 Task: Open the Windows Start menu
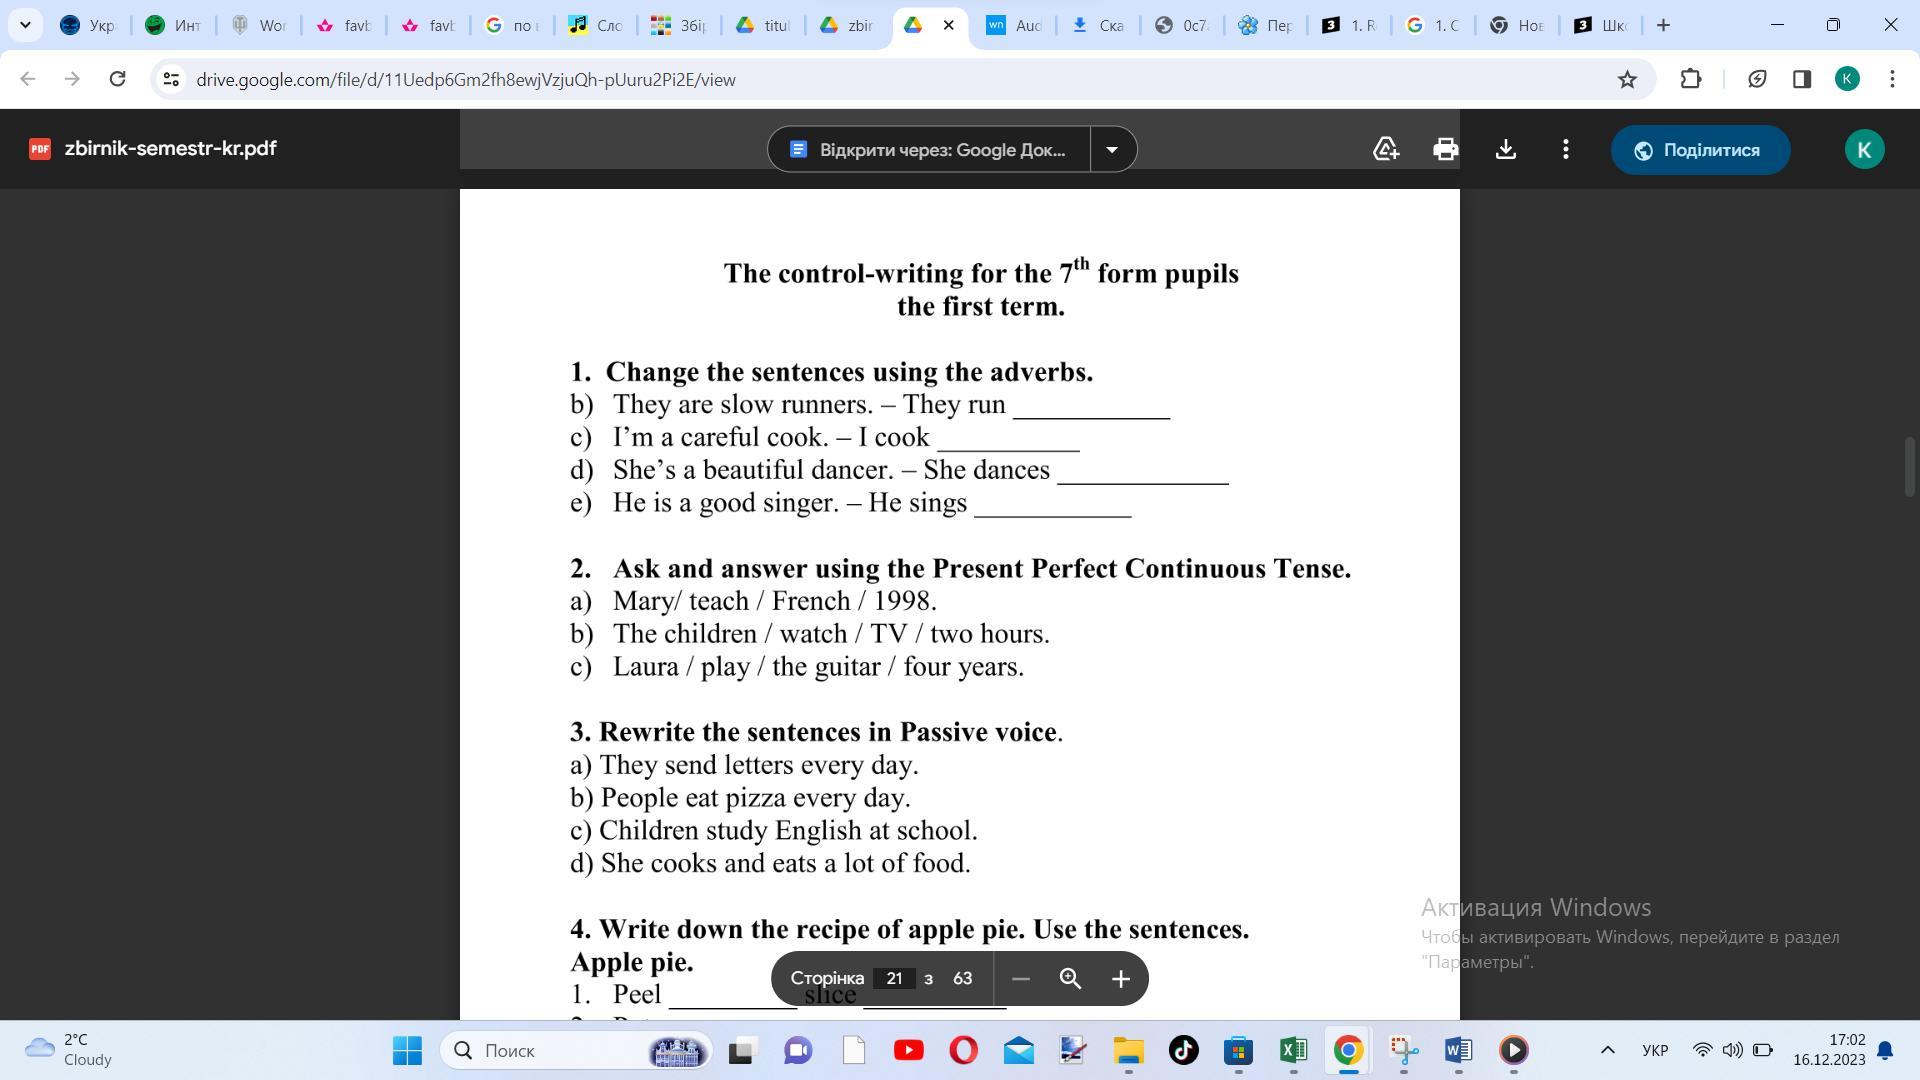407,1050
